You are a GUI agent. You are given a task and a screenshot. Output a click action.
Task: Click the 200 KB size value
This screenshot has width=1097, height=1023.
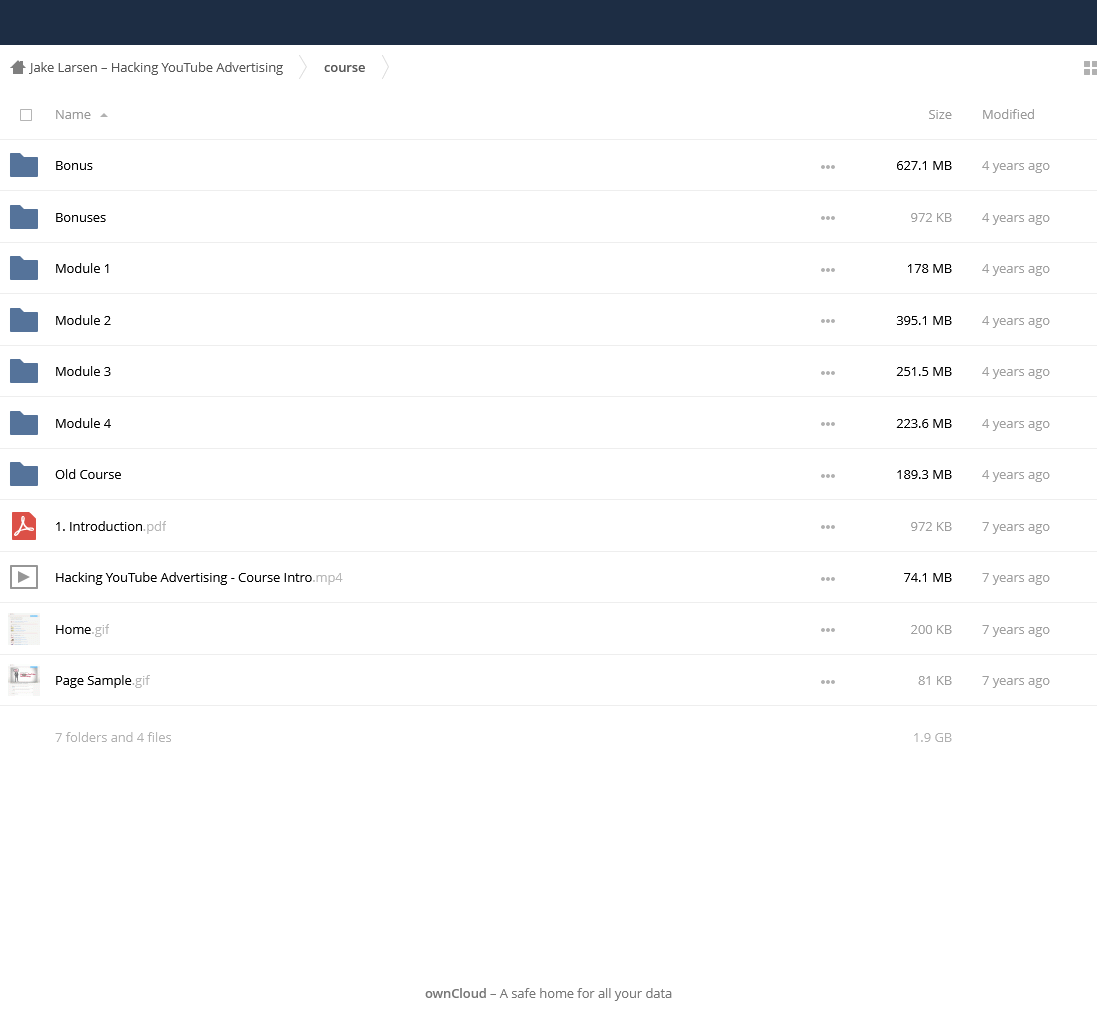tap(930, 629)
